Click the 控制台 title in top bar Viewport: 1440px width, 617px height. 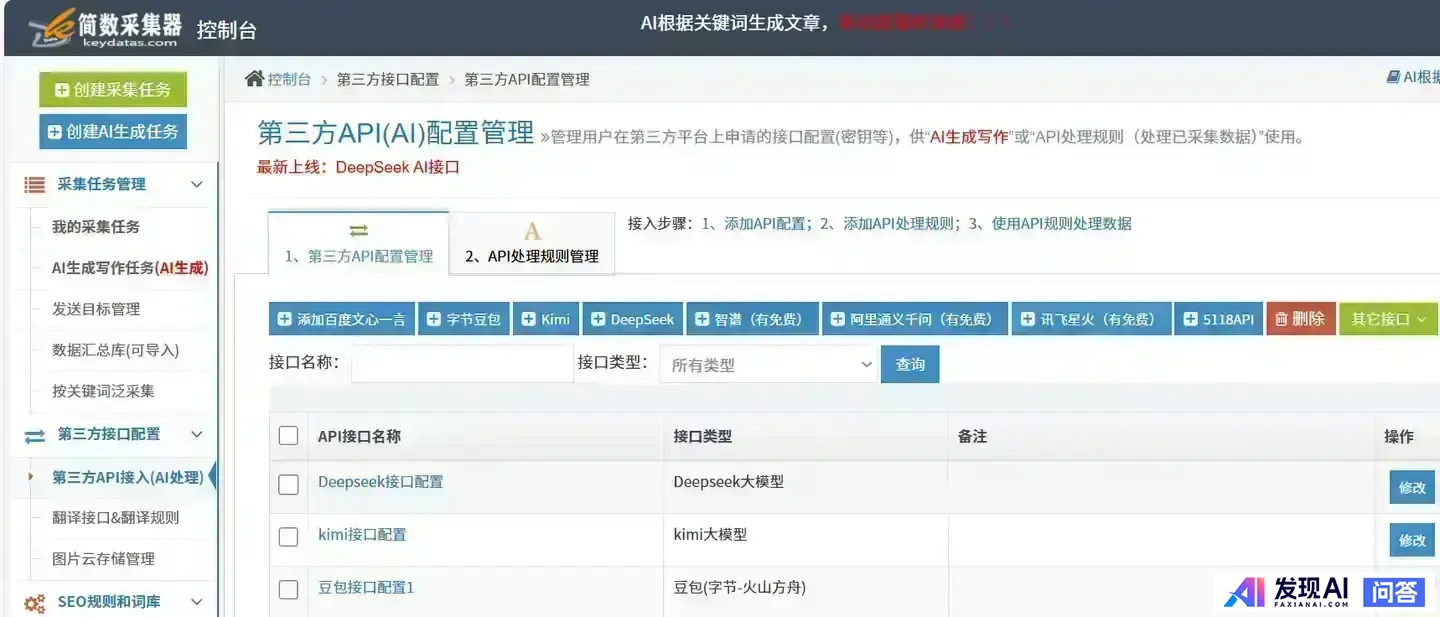coord(227,30)
